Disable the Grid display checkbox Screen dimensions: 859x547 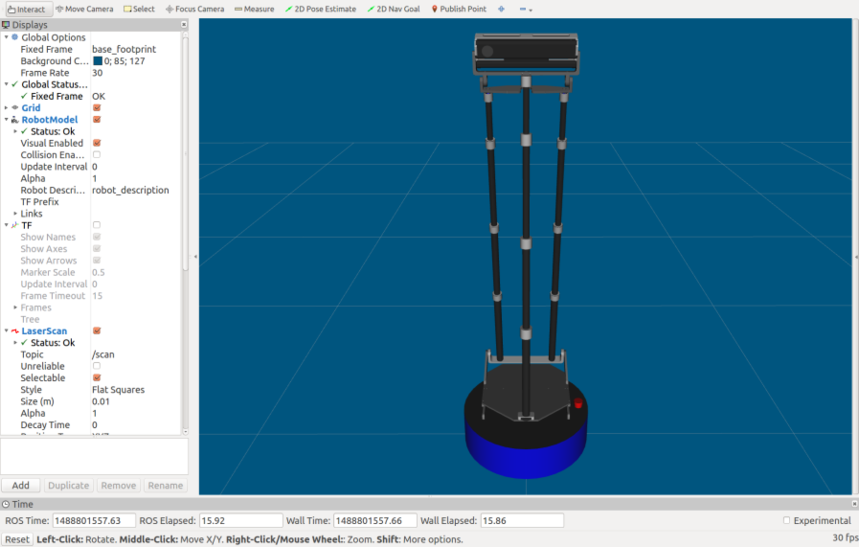pos(97,108)
